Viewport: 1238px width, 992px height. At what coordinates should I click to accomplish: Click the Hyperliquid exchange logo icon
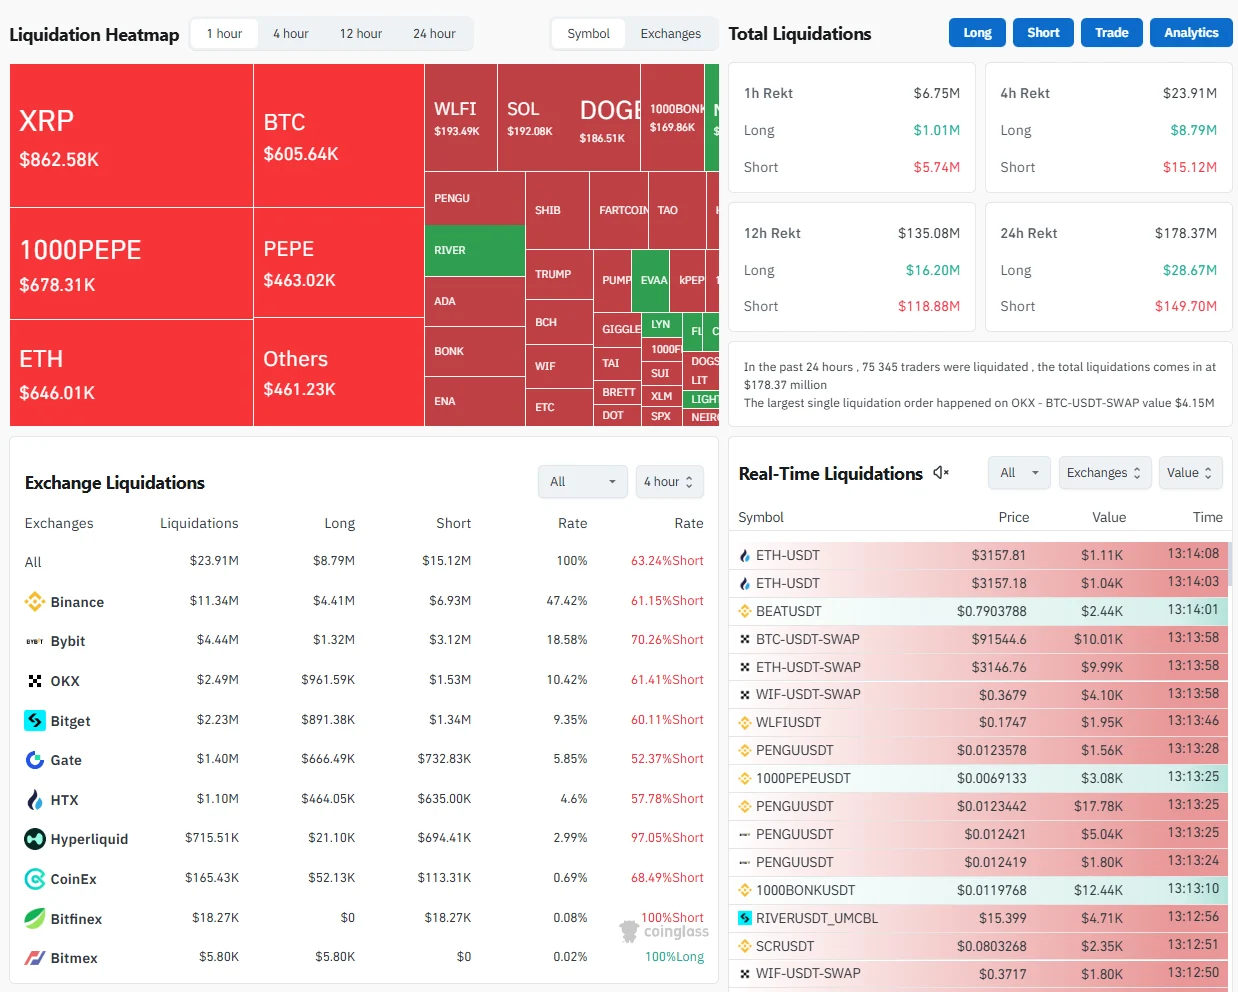(35, 839)
